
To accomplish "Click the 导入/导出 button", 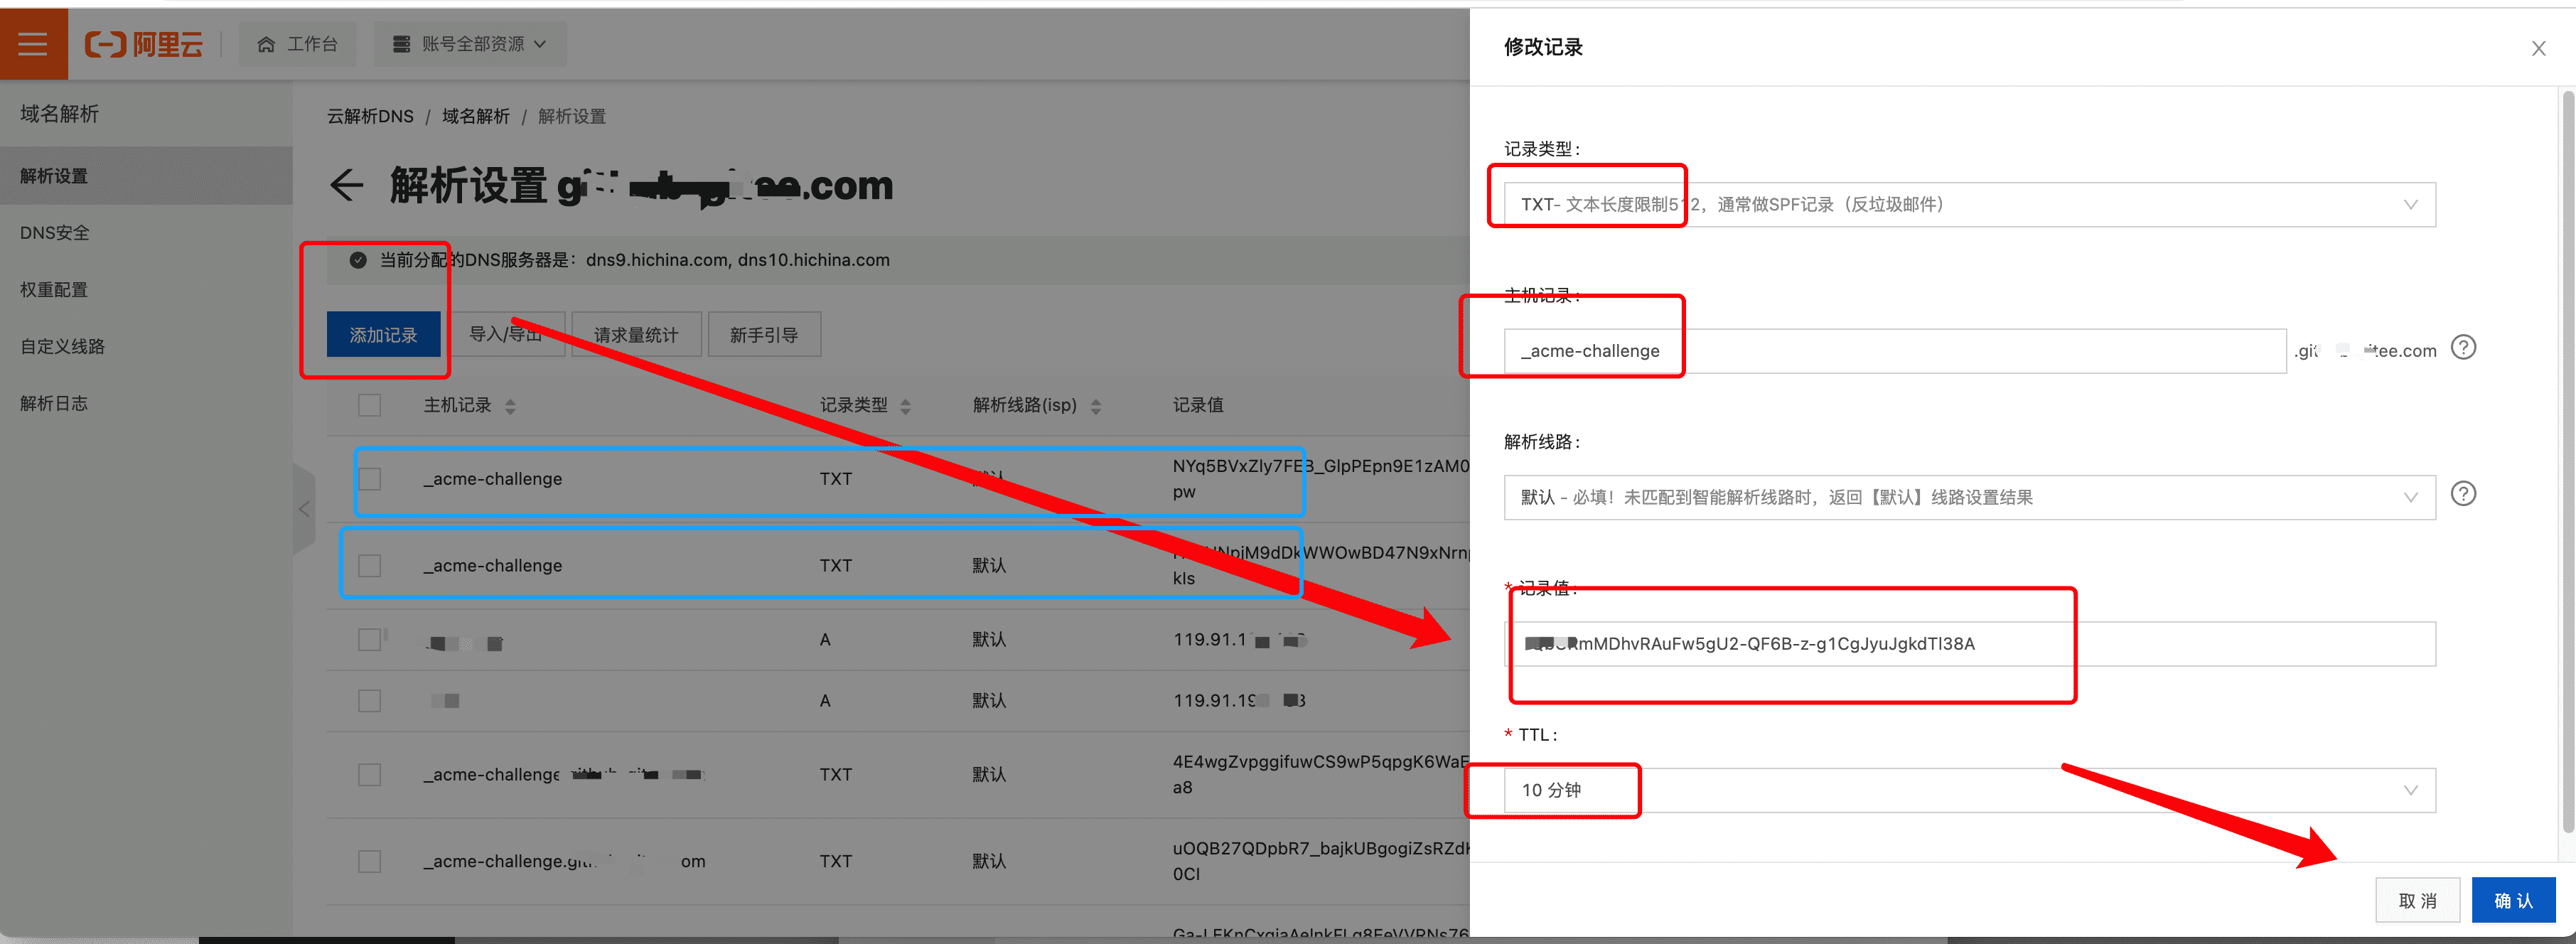I will click(x=506, y=334).
